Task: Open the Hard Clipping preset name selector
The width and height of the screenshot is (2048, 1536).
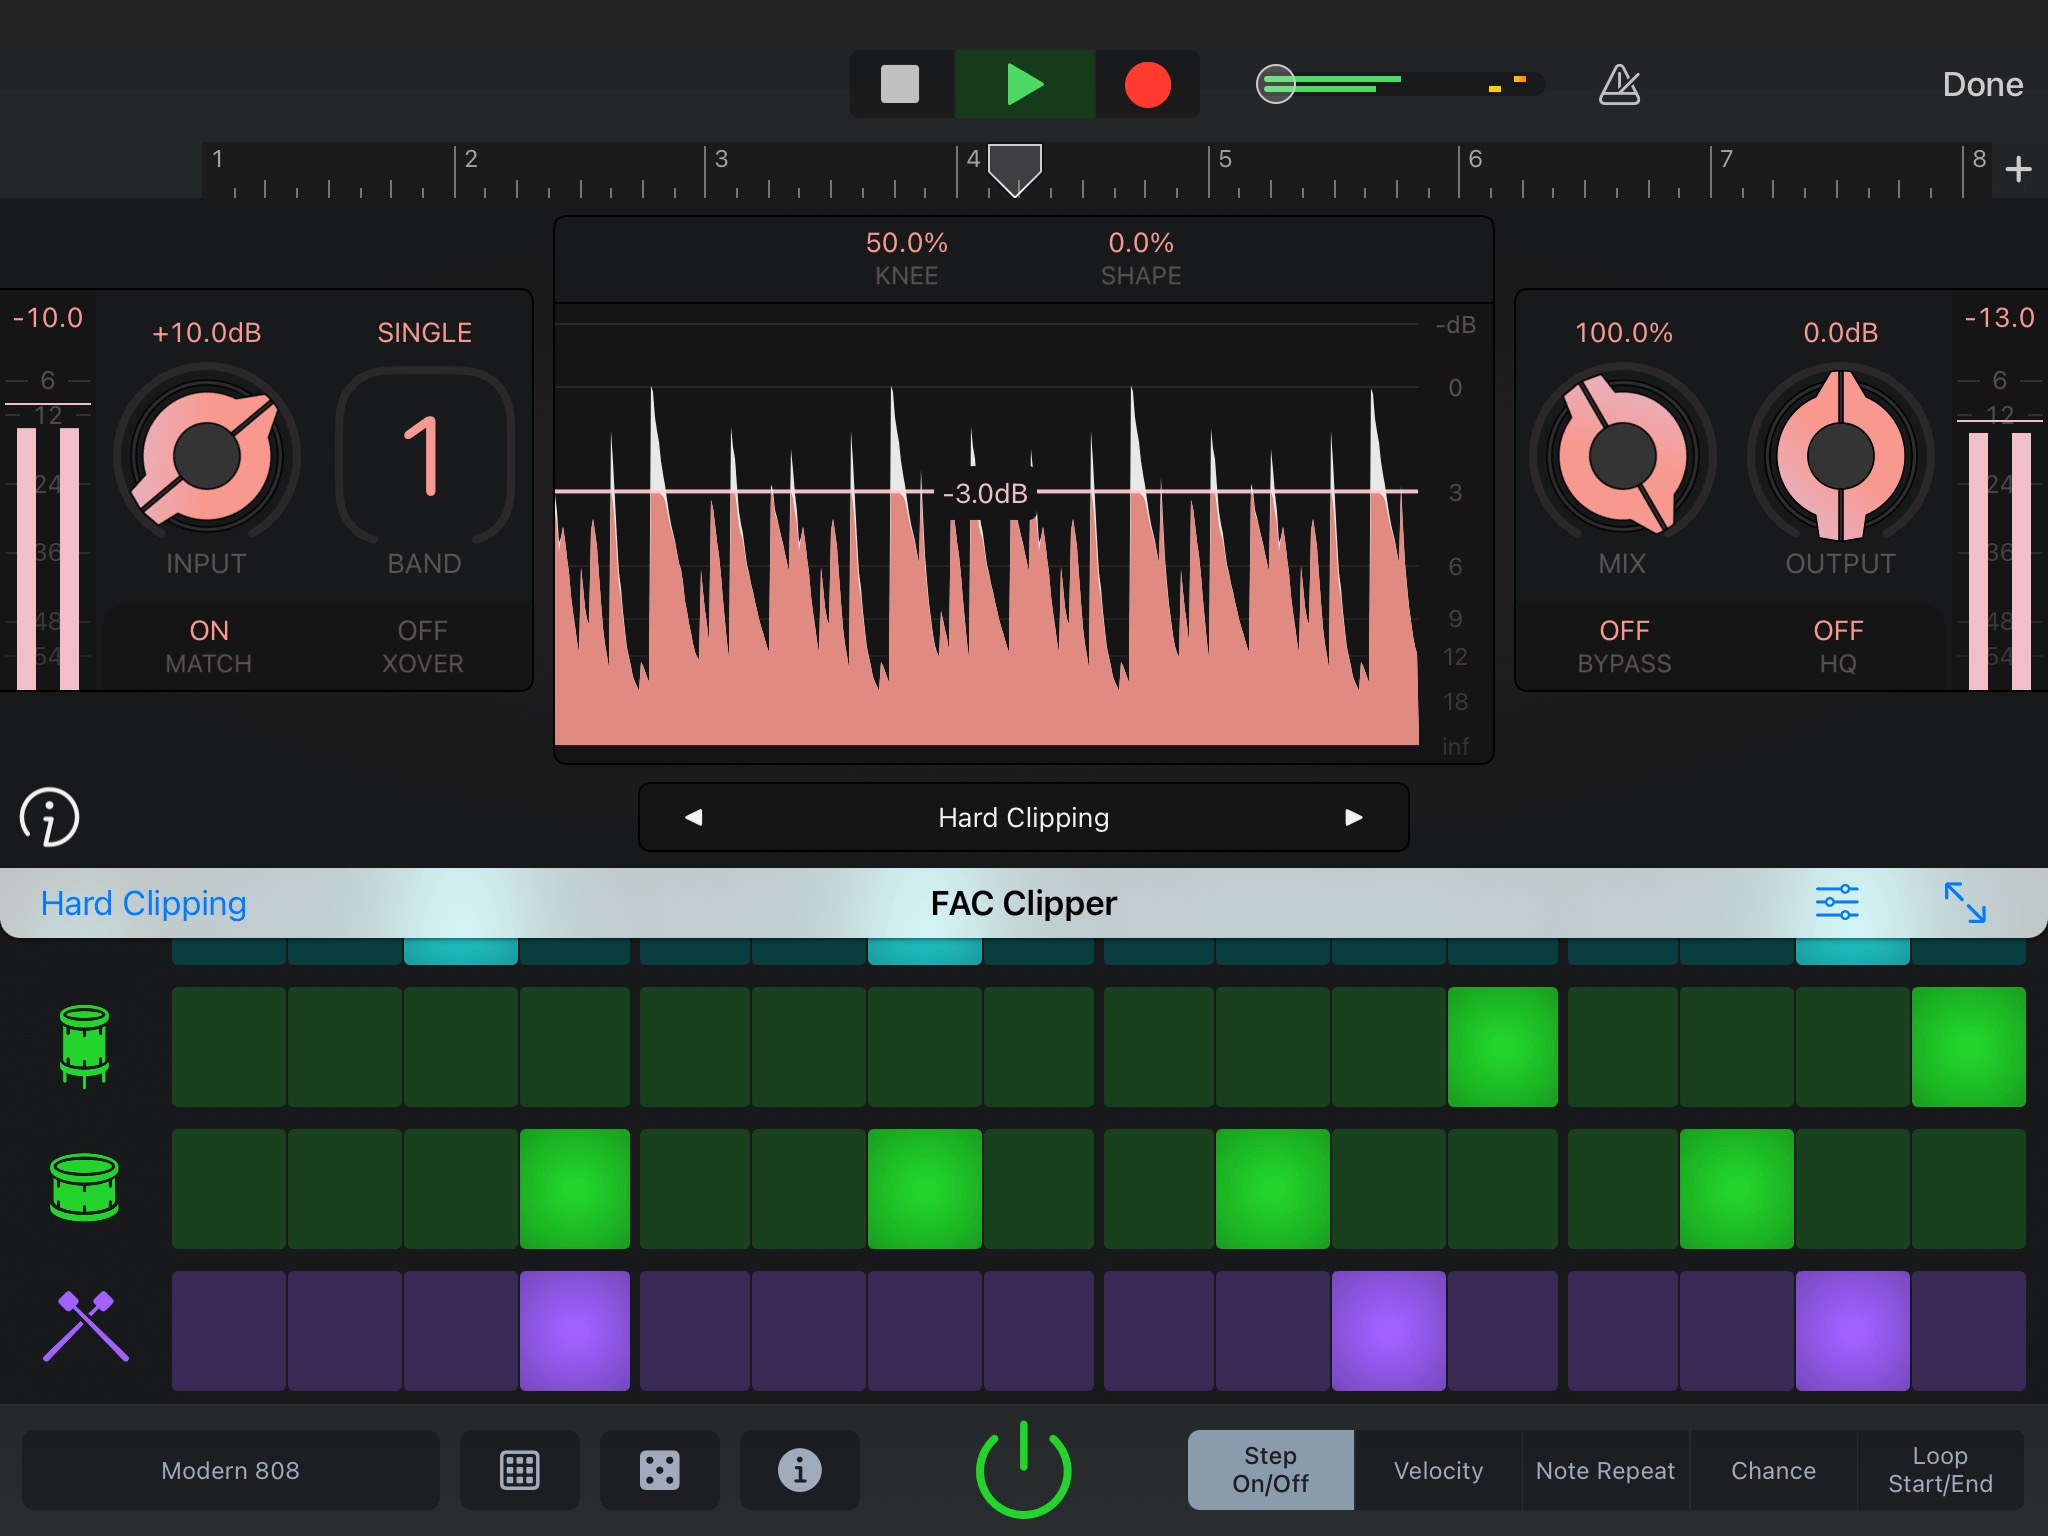Action: [x=1023, y=817]
